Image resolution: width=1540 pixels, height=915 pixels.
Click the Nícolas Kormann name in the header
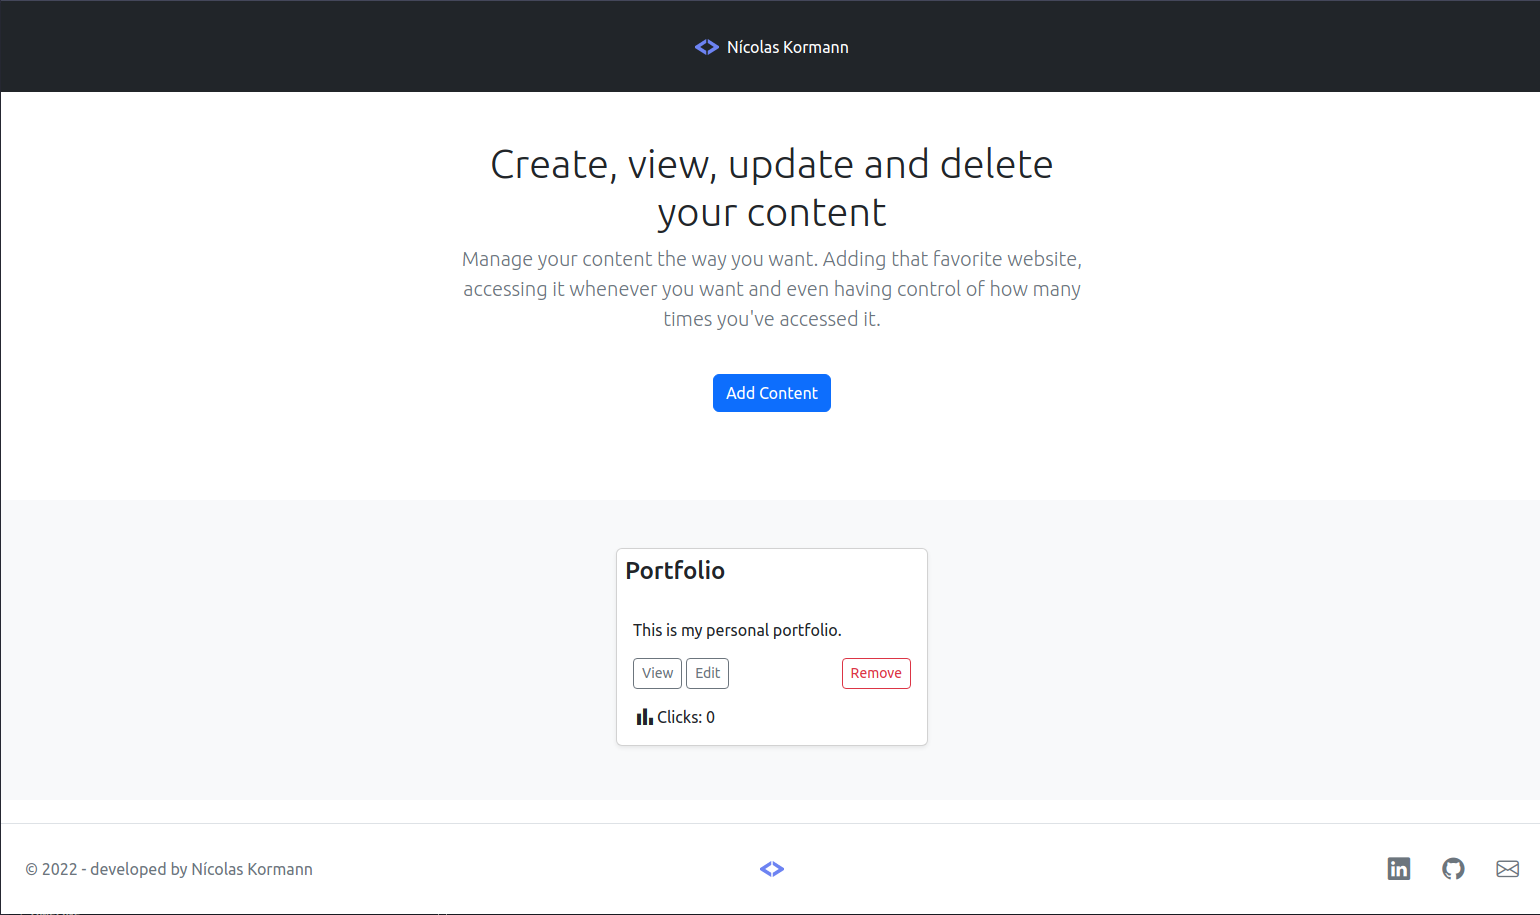(788, 46)
